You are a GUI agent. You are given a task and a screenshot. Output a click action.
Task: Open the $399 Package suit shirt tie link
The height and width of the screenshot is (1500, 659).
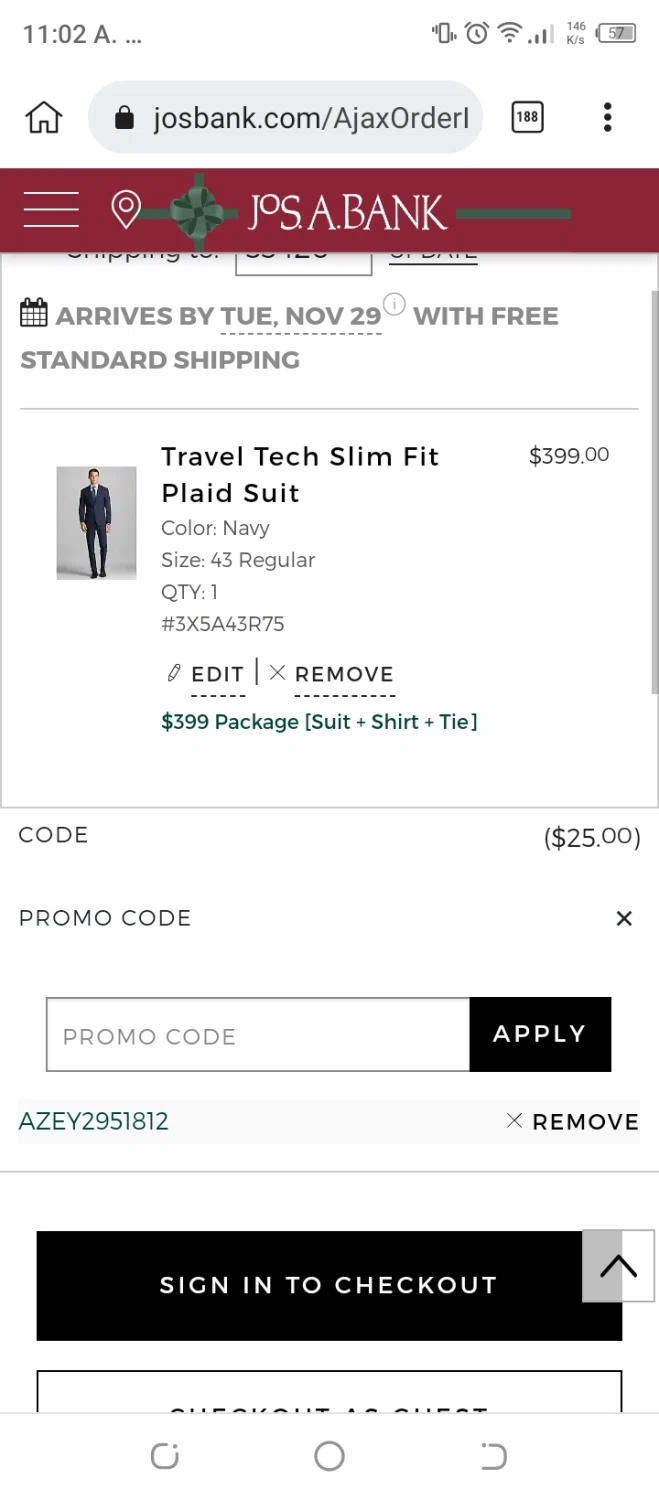319,722
